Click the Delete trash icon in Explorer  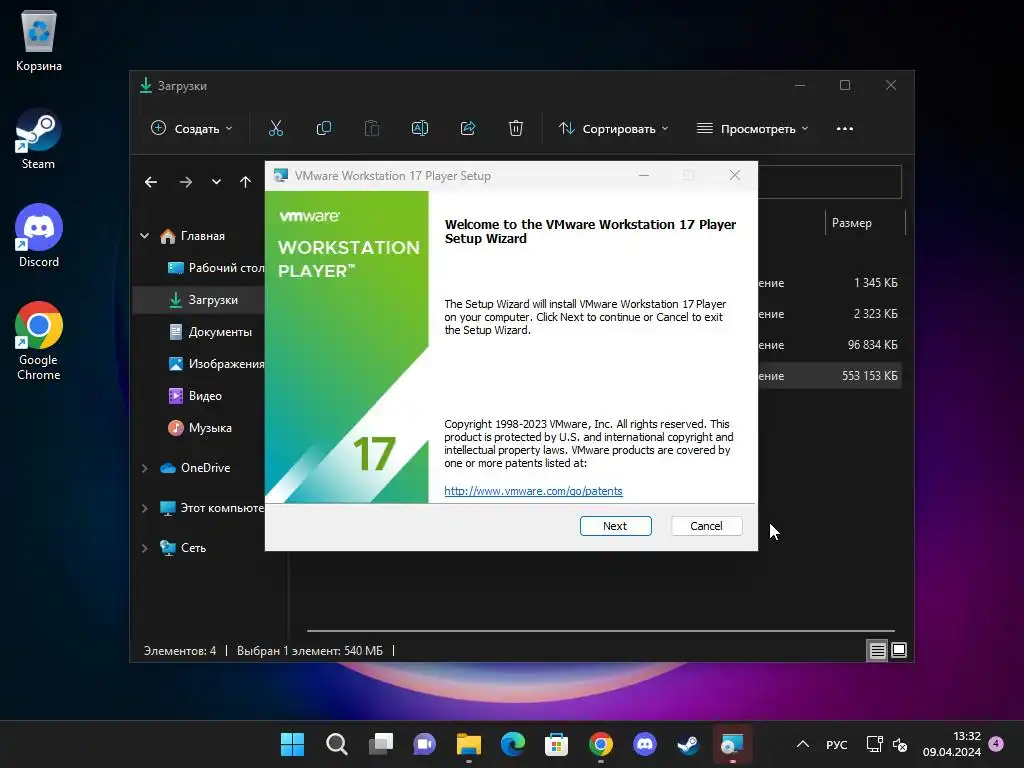[515, 129]
